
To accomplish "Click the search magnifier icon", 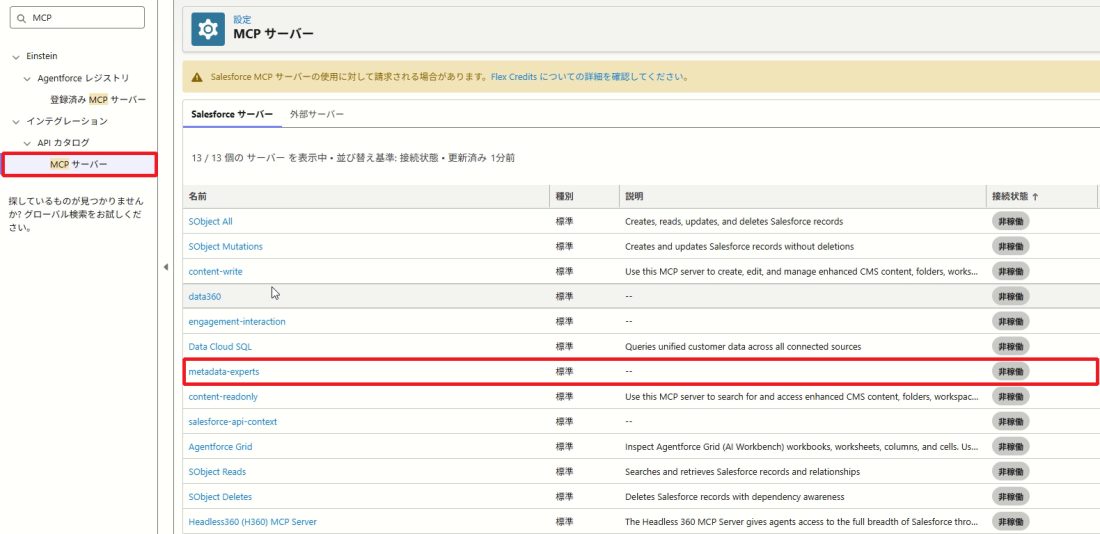I will coord(21,18).
